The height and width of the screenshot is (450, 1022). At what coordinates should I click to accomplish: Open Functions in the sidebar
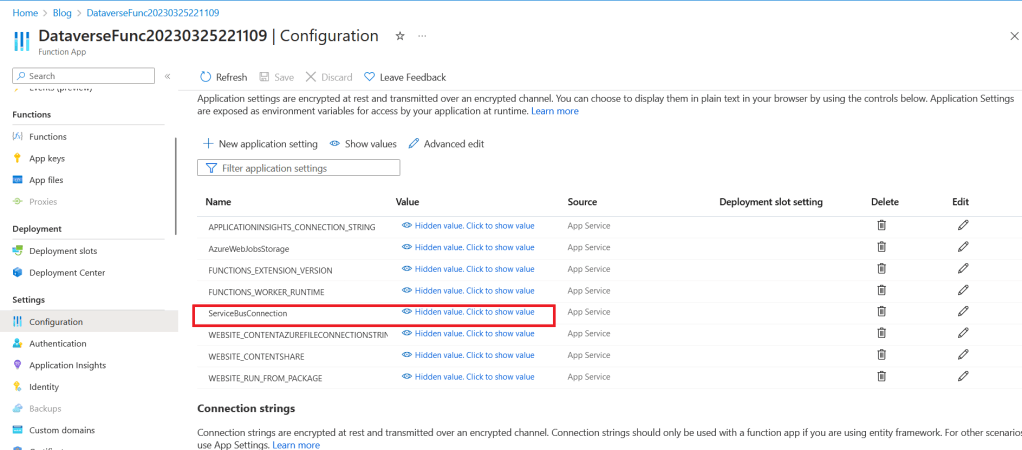pyautogui.click(x=48, y=136)
